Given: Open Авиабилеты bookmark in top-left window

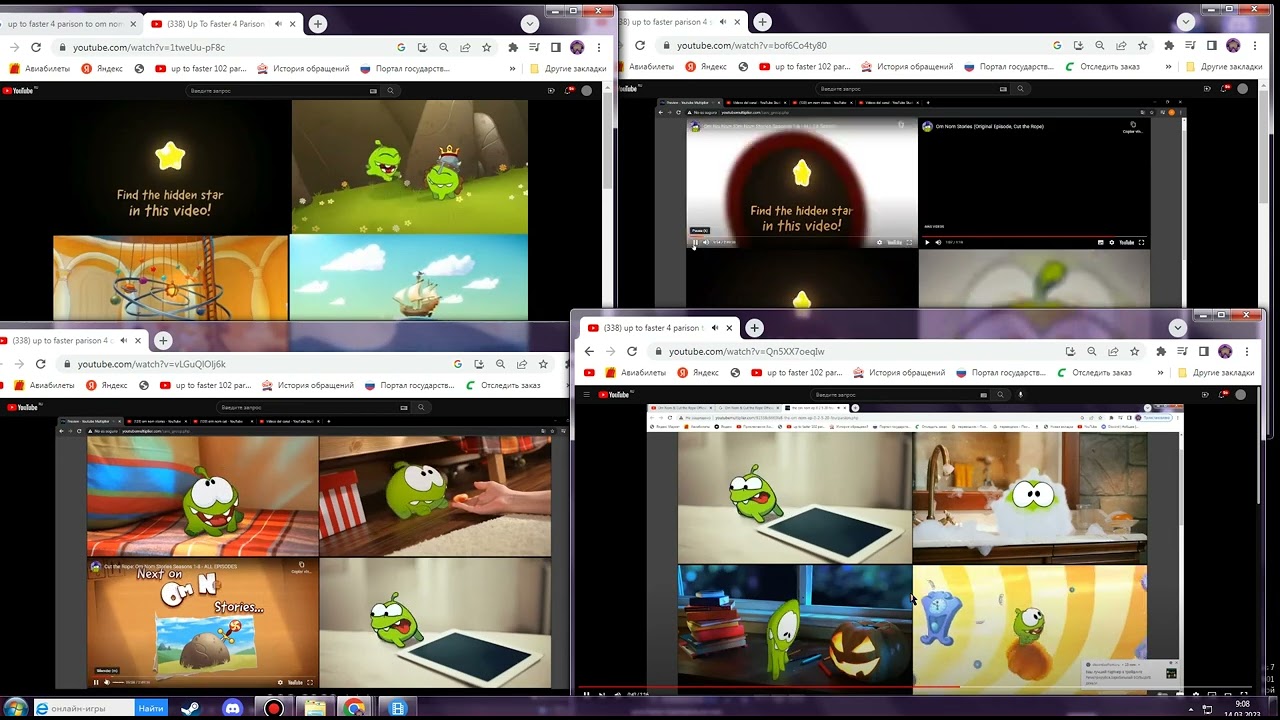Looking at the screenshot, I should click(x=41, y=69).
